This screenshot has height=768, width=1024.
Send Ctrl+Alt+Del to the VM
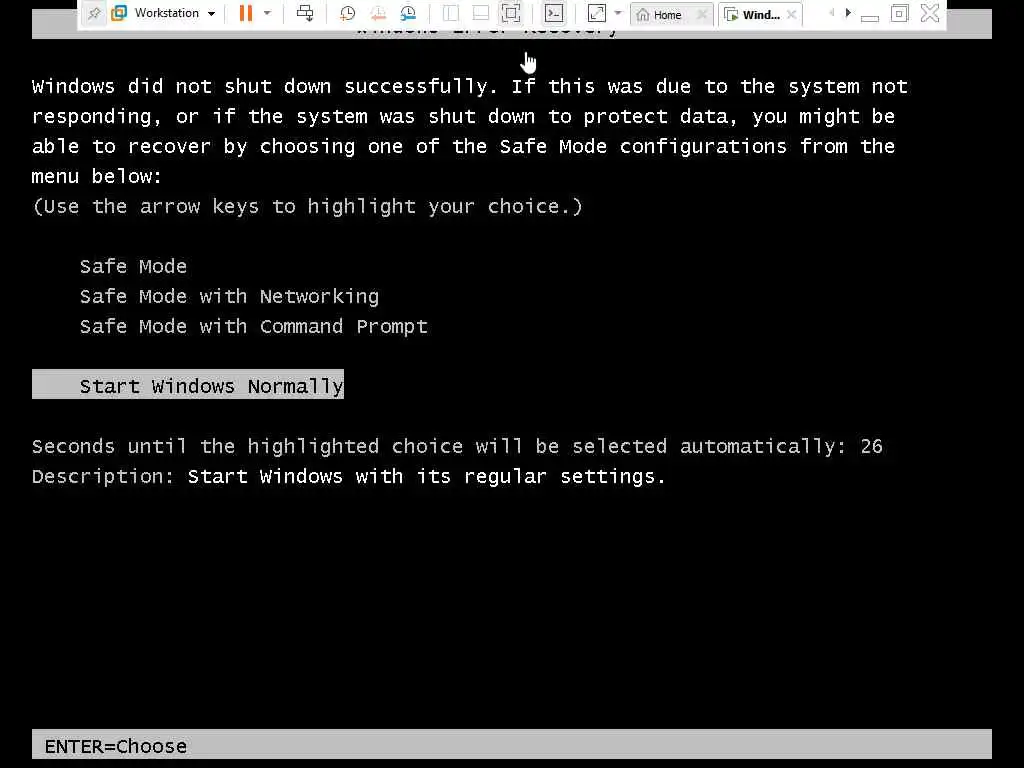[x=305, y=13]
